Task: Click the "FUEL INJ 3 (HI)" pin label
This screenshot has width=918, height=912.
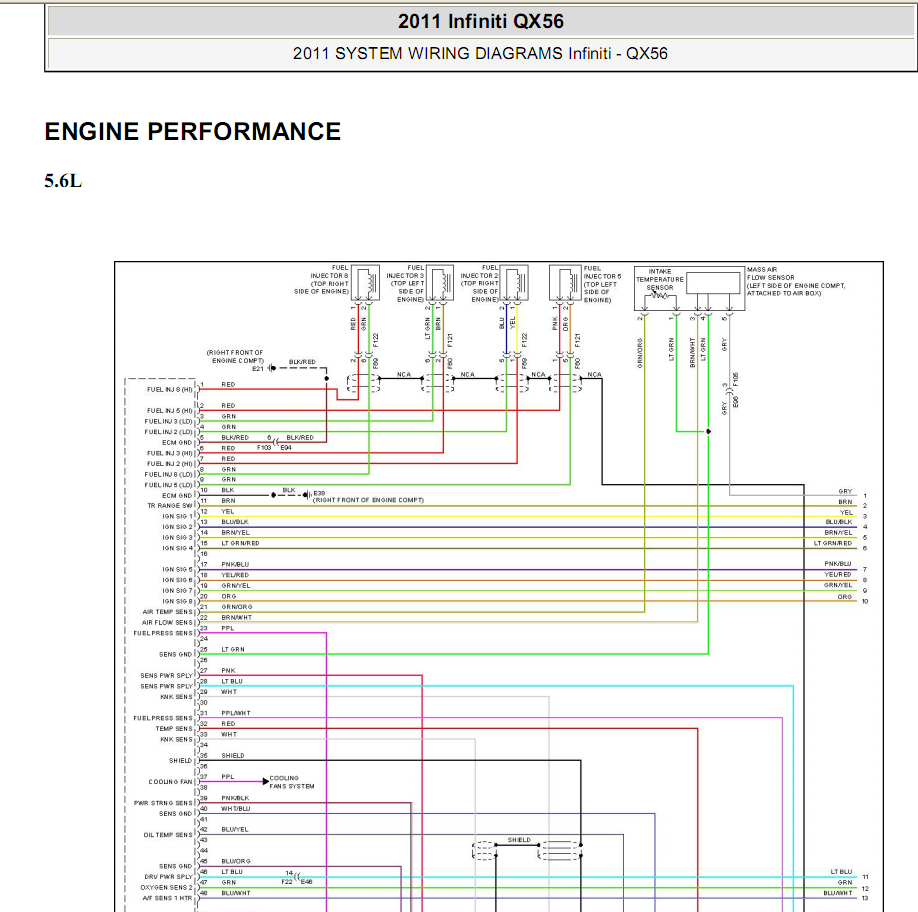Action: pyautogui.click(x=170, y=453)
